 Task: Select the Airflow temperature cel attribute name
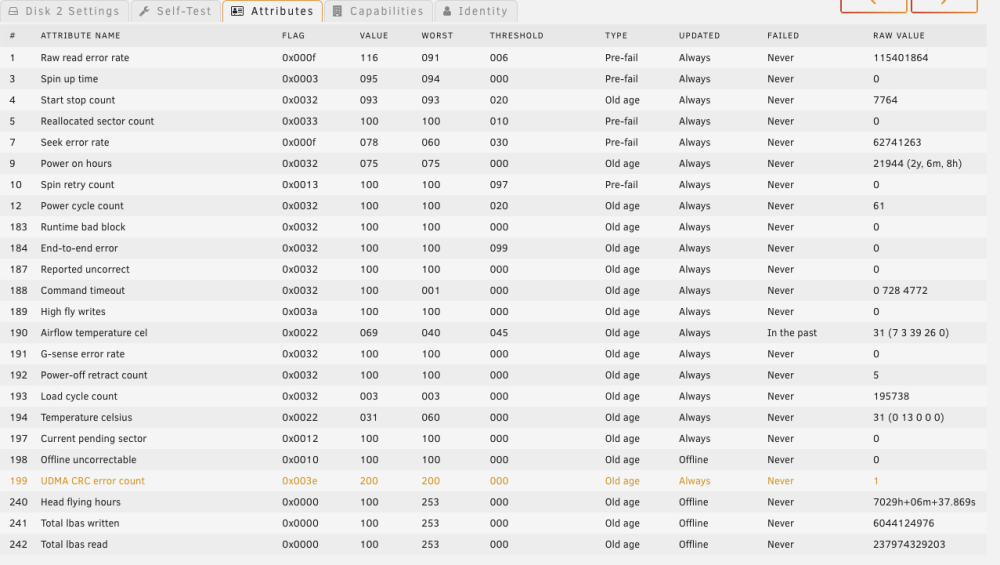tap(94, 332)
